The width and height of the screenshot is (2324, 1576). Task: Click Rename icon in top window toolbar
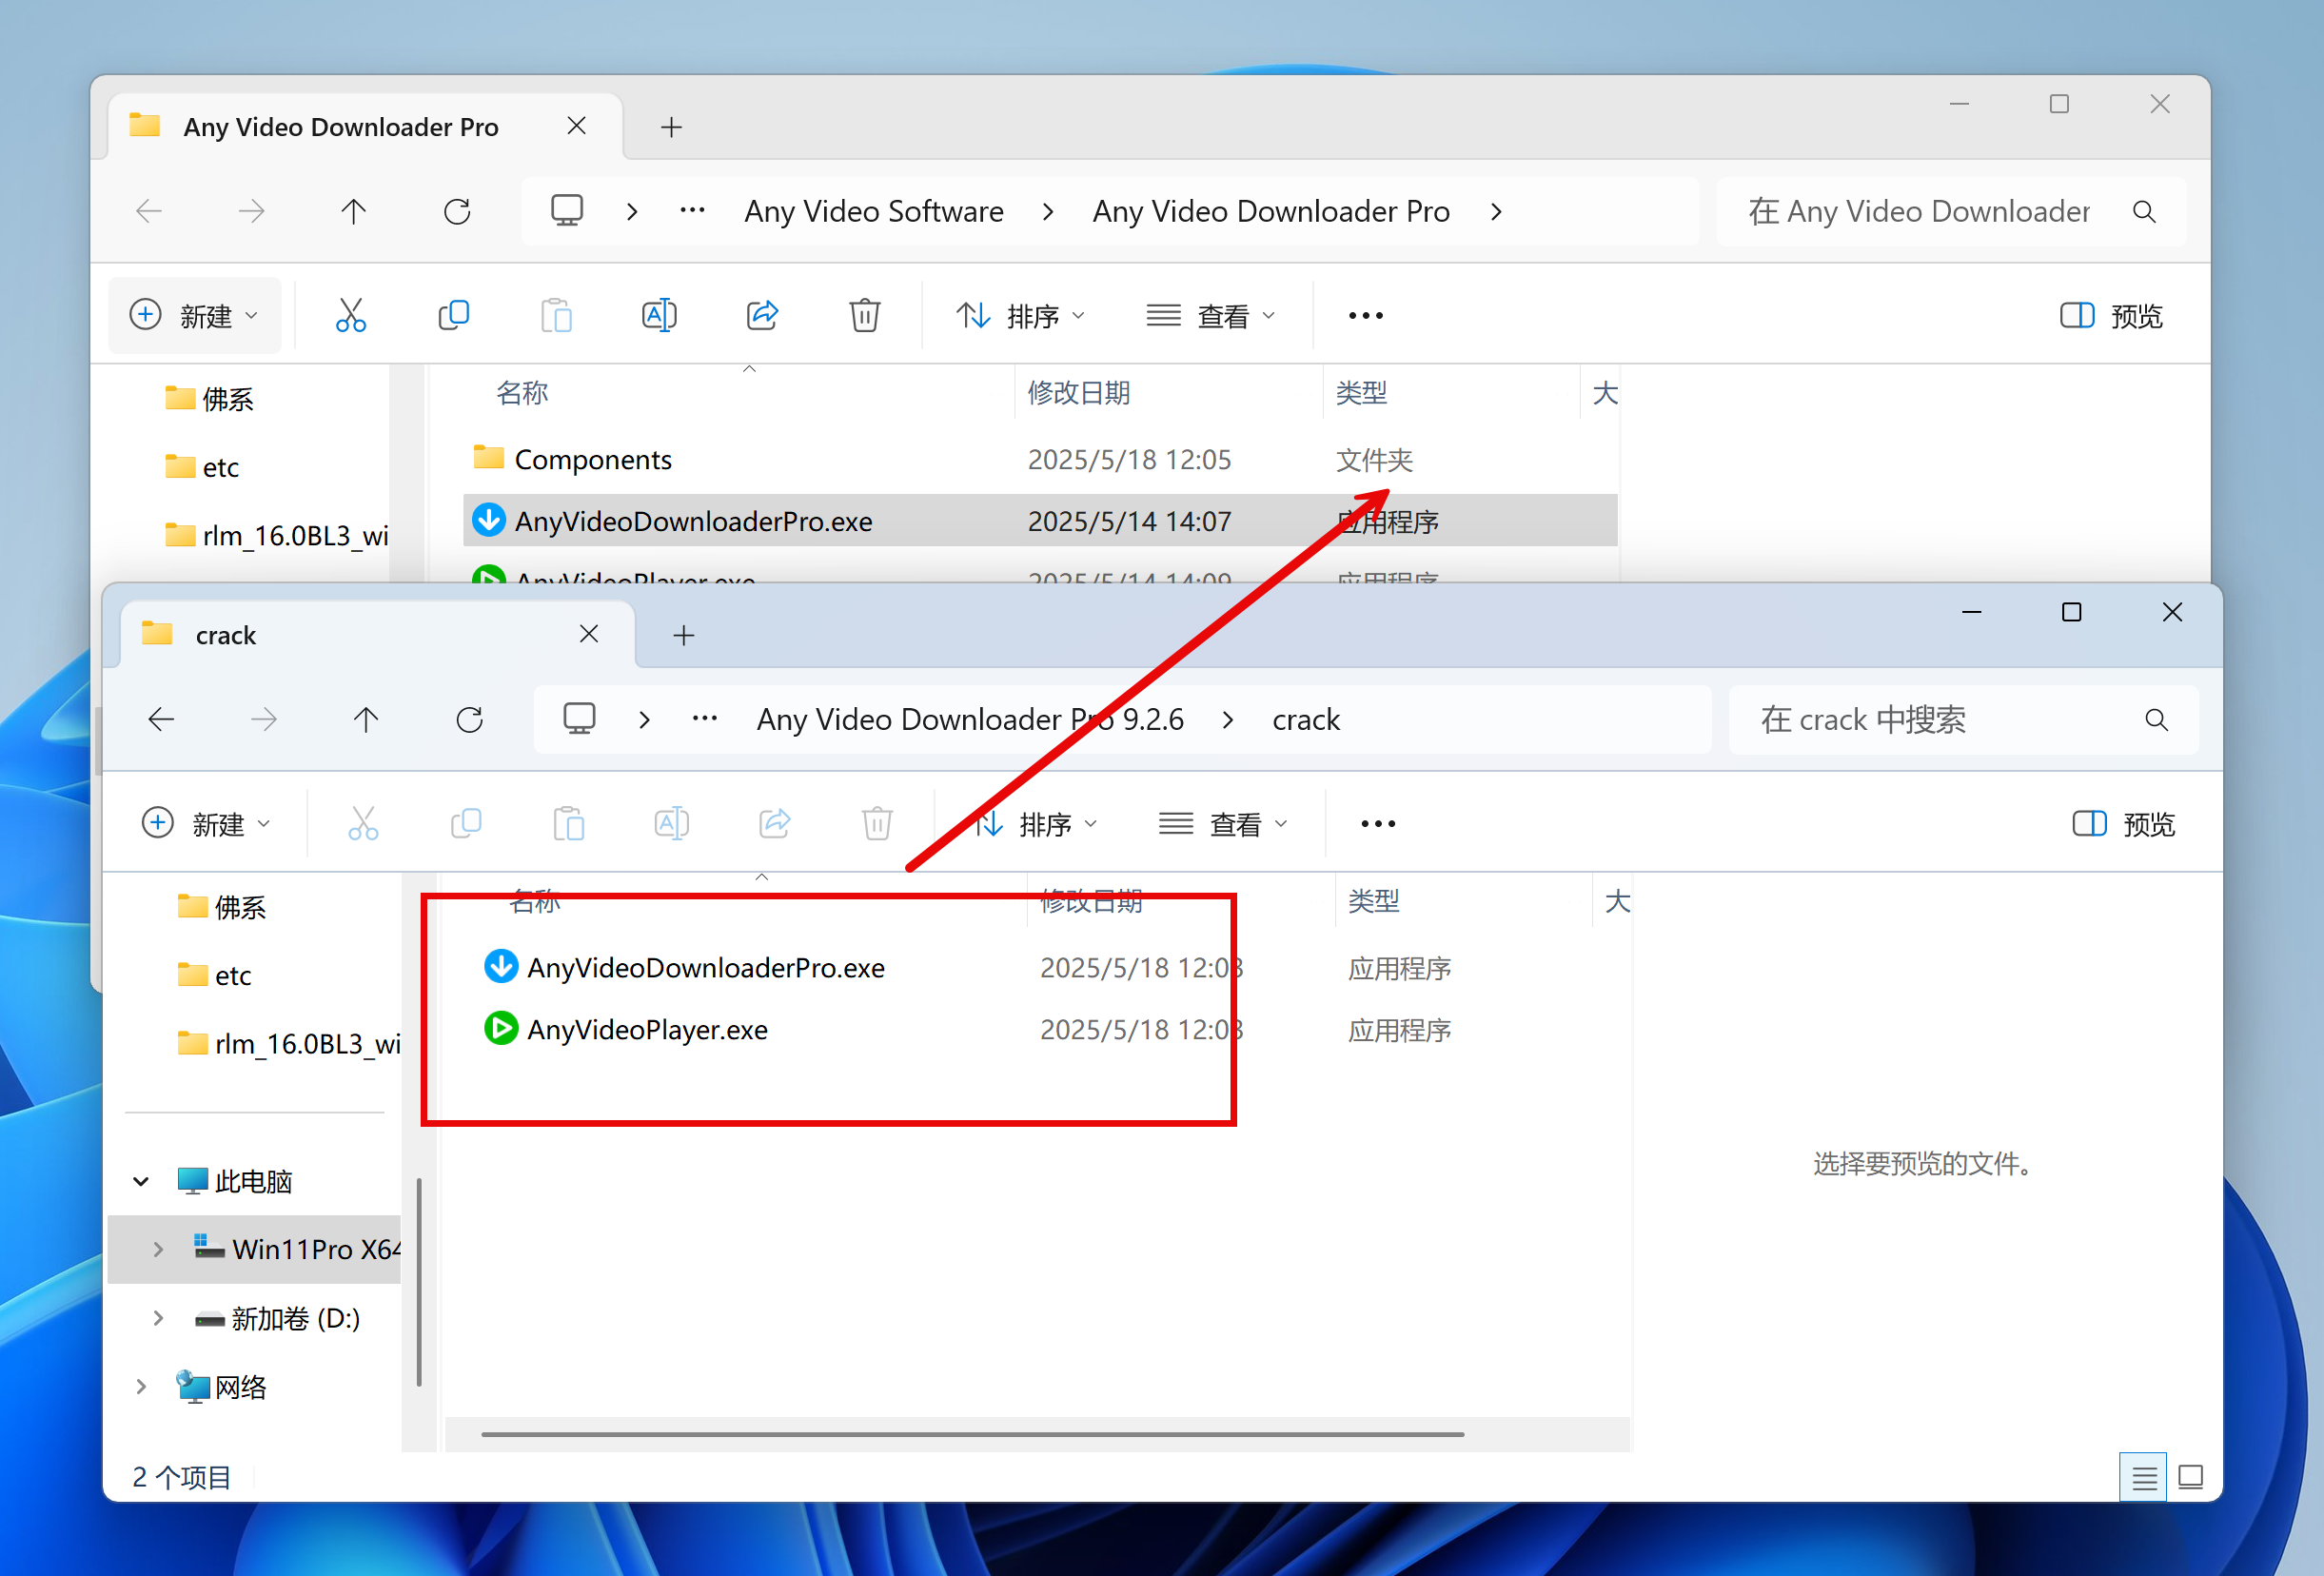point(659,316)
